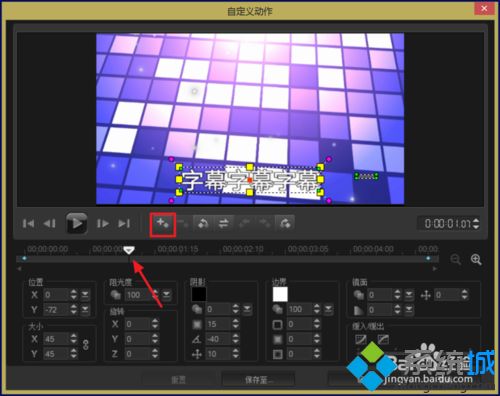The image size is (500, 396).
Task: Click the Position X value field
Action: click(56, 295)
